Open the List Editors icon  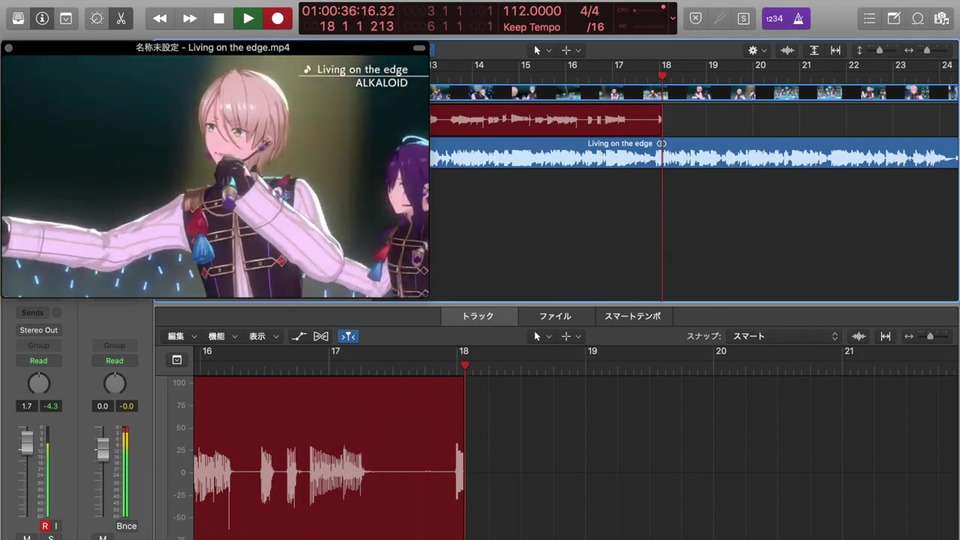coord(869,18)
